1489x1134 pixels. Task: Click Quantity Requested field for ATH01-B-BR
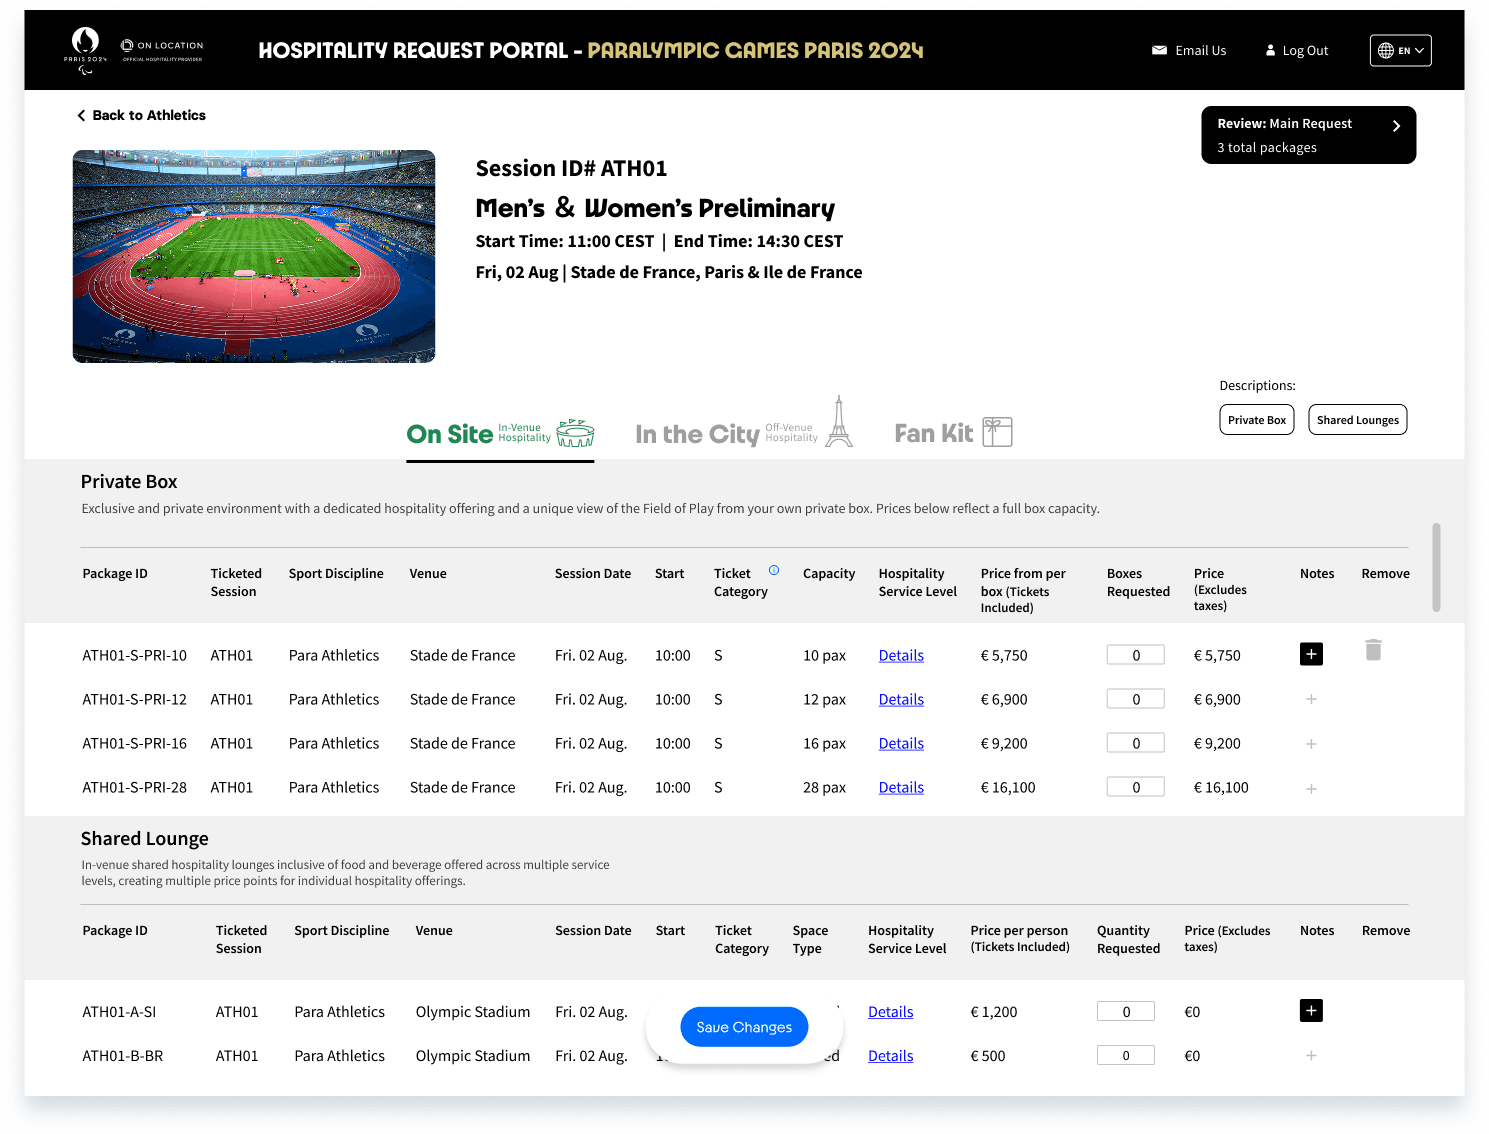click(x=1126, y=1055)
